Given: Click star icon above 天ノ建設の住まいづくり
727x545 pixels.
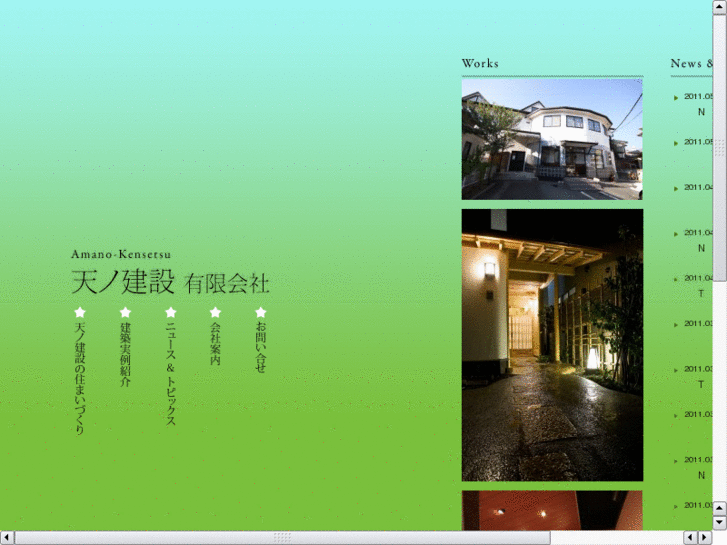Looking at the screenshot, I should (80, 312).
